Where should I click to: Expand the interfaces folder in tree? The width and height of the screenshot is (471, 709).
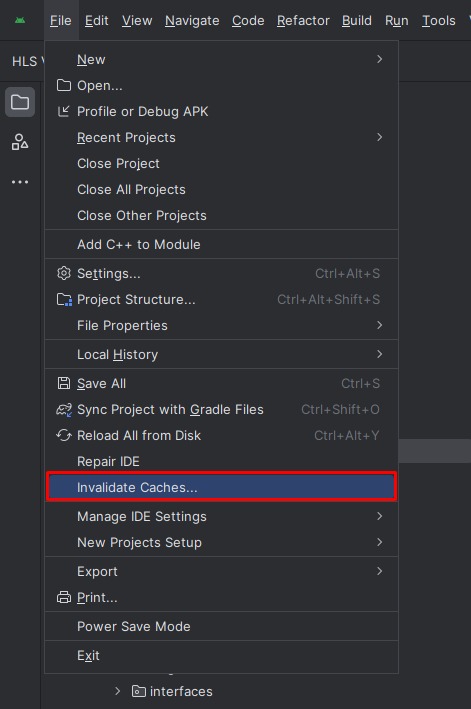pos(118,691)
